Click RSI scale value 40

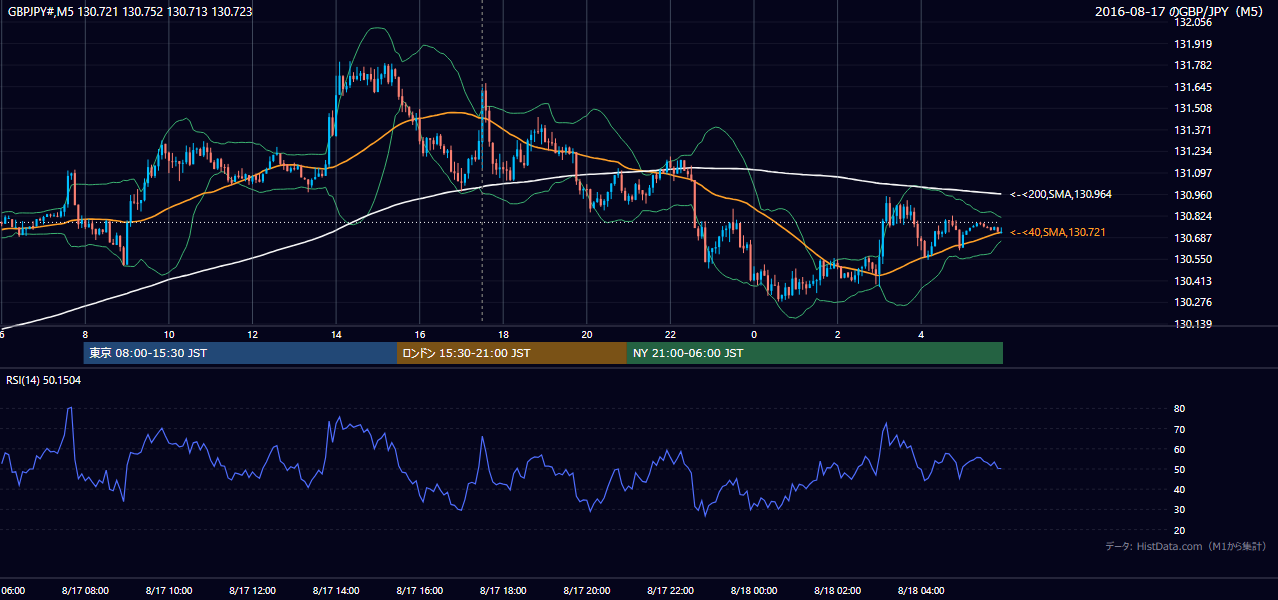[1180, 489]
